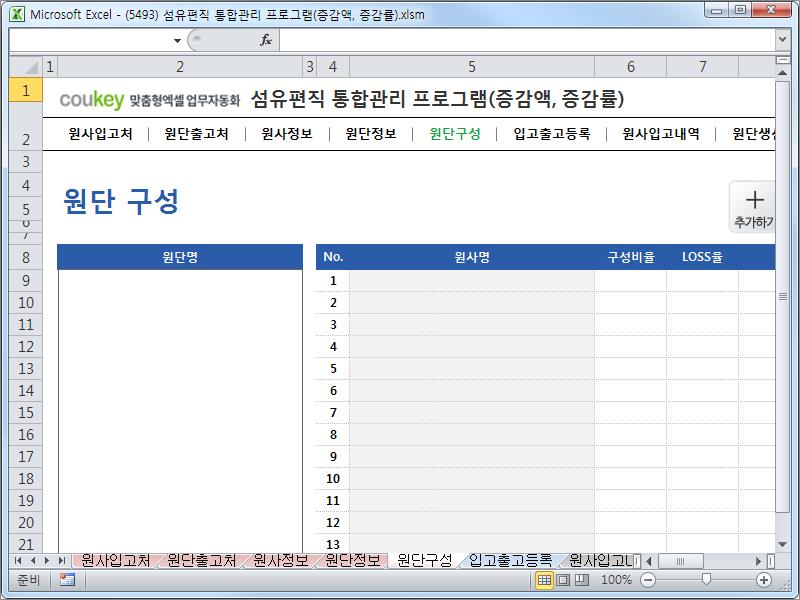Go to next sheet tab arrow
Viewport: 800px width, 600px height.
(x=47, y=561)
